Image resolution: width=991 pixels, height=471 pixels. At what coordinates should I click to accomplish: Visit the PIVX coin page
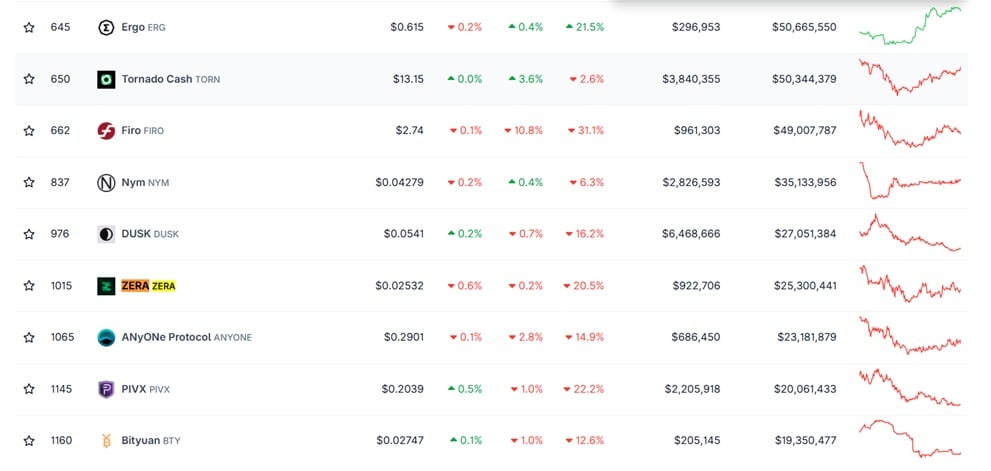tap(145, 389)
